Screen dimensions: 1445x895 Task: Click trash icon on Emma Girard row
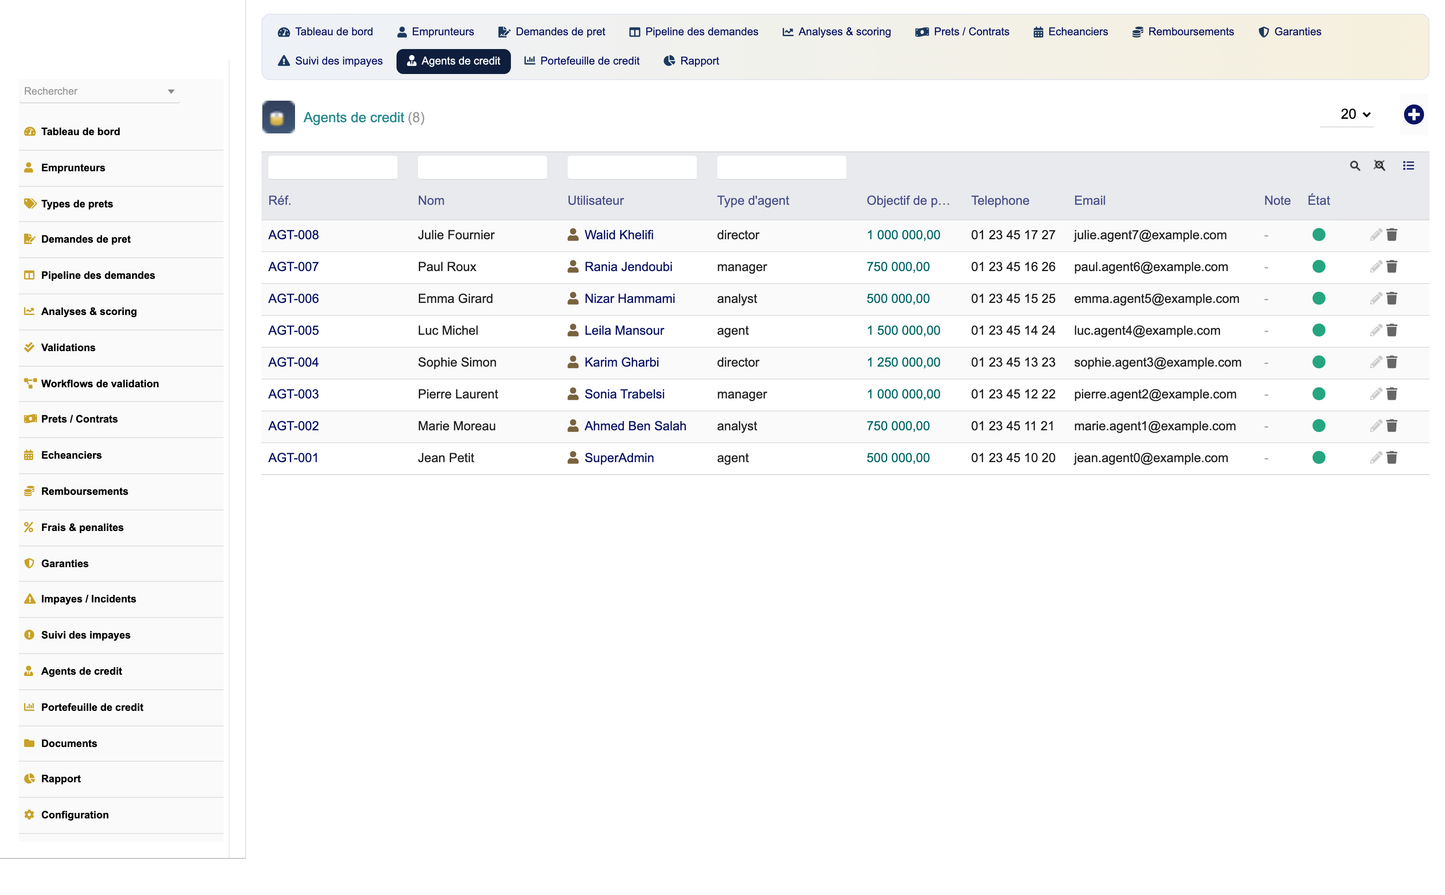coord(1392,299)
